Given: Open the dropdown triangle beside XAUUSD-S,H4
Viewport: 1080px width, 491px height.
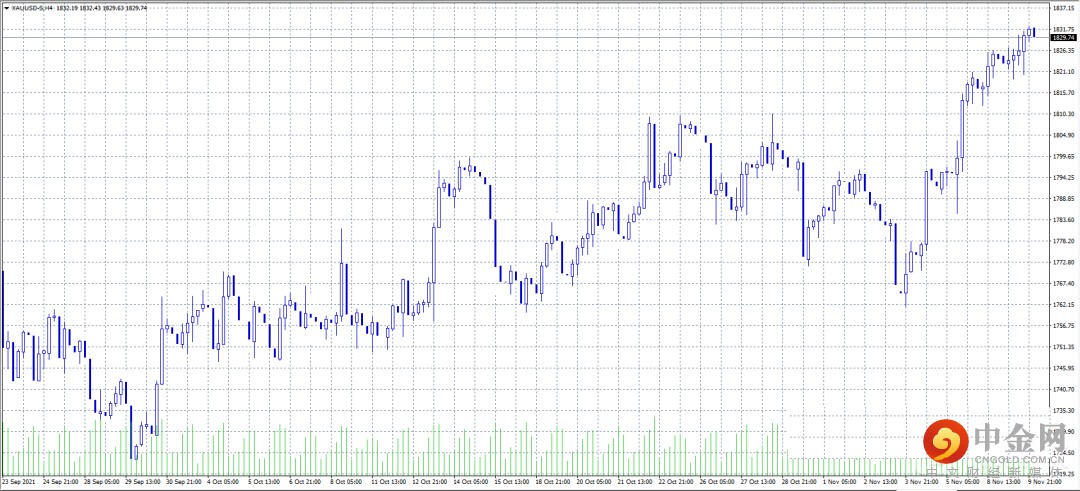Looking at the screenshot, I should coord(7,8).
